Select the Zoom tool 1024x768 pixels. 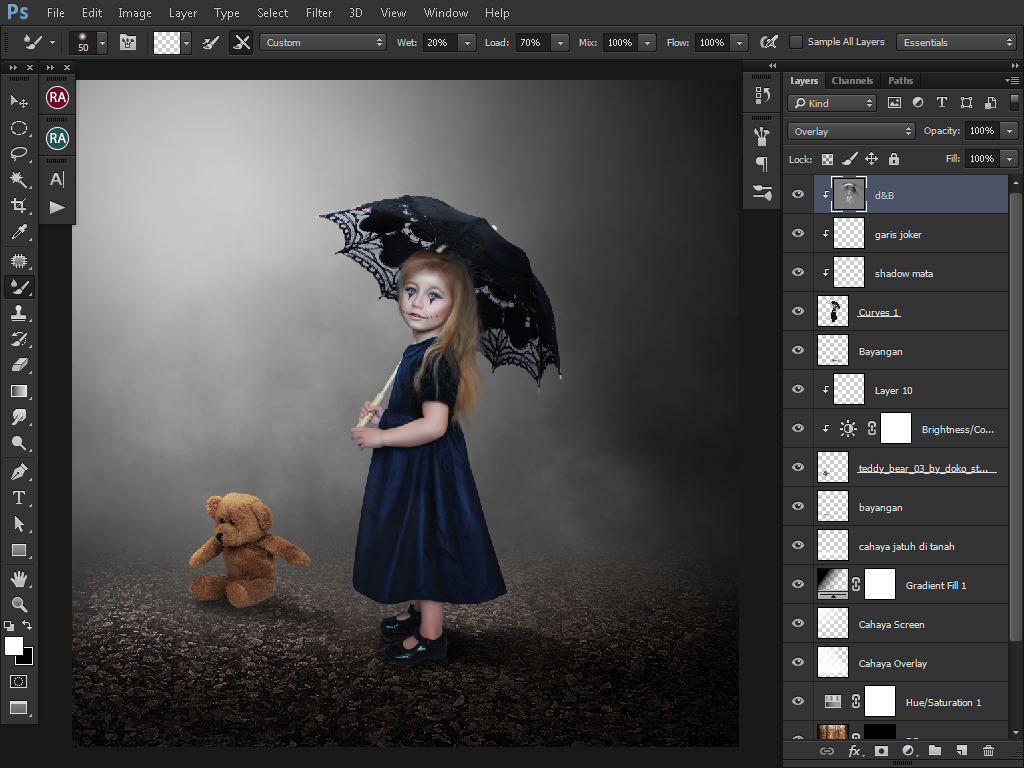coord(18,604)
